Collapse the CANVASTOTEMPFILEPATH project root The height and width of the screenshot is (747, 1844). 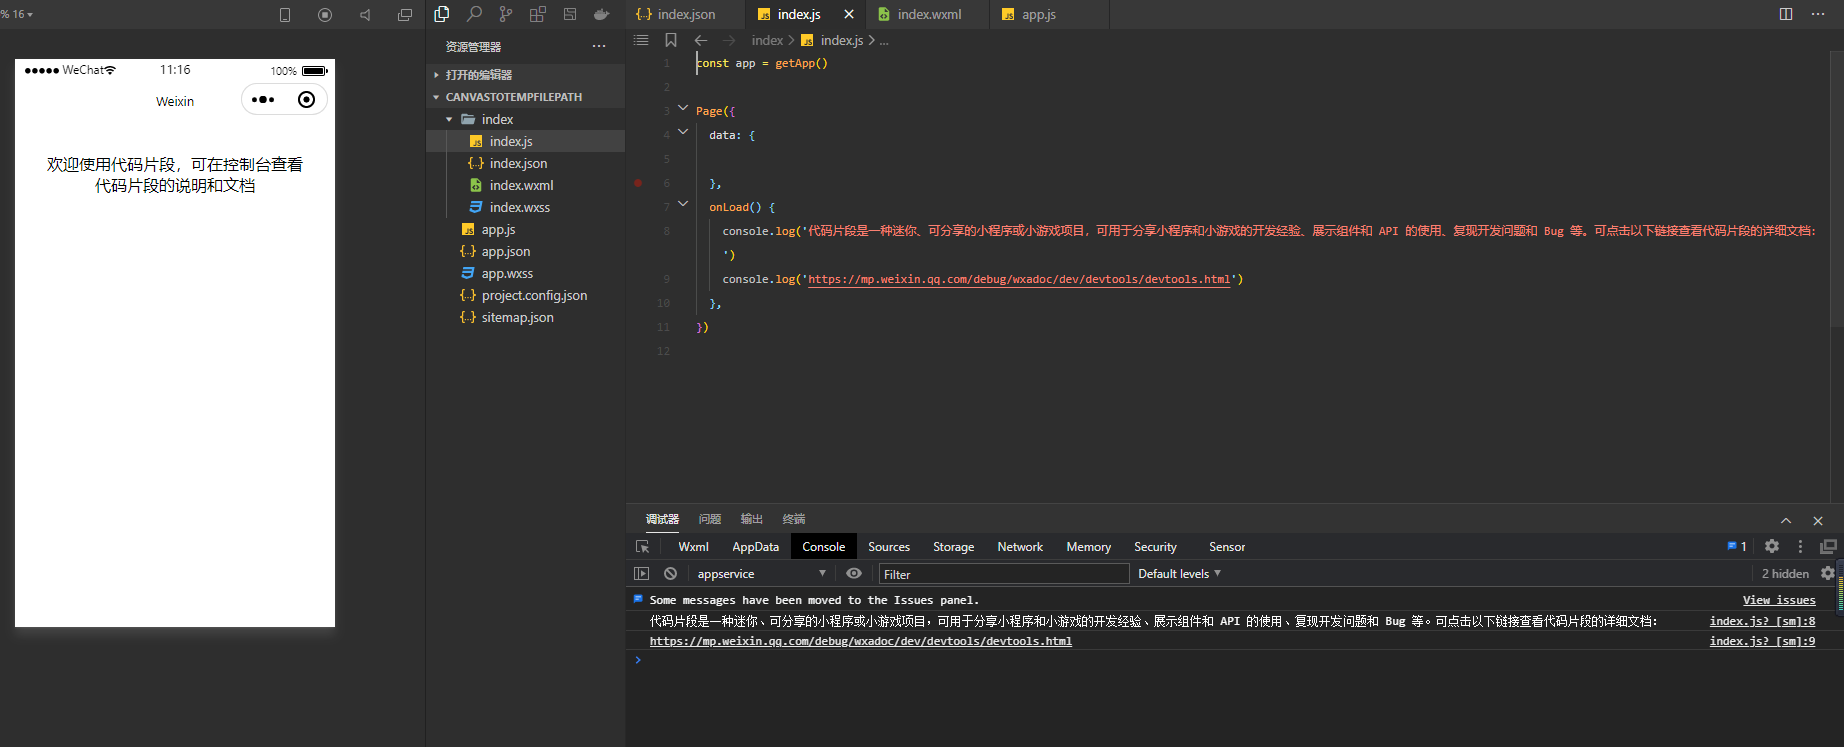pos(526,97)
